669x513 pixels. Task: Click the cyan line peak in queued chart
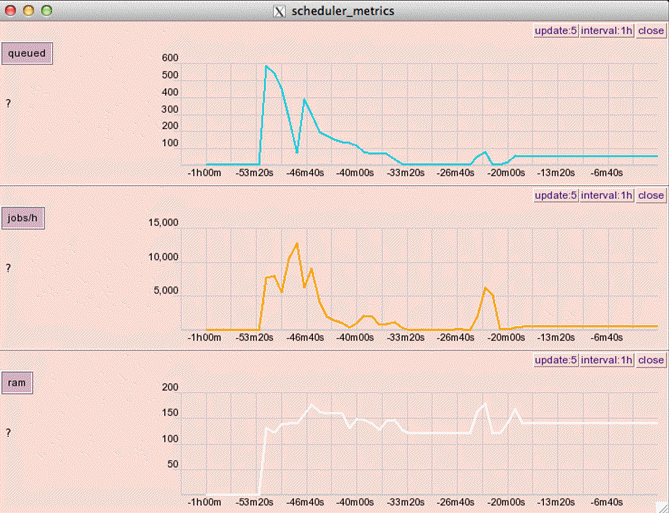tap(266, 66)
